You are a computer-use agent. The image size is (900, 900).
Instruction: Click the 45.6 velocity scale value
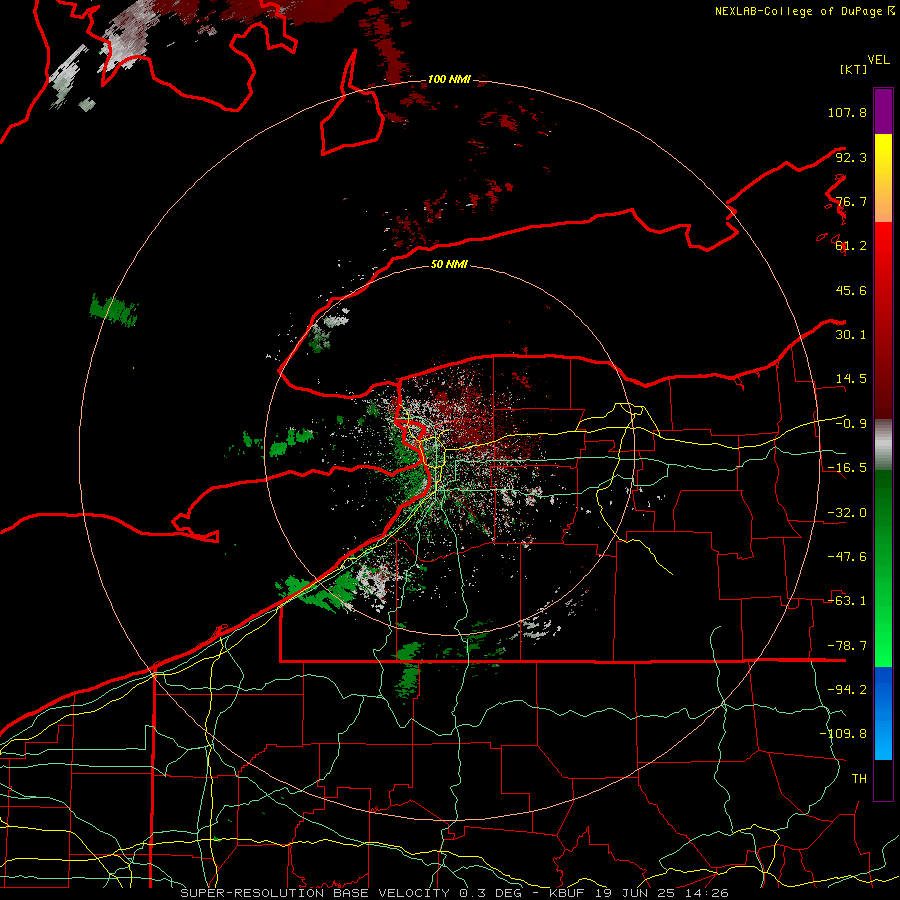(x=851, y=290)
